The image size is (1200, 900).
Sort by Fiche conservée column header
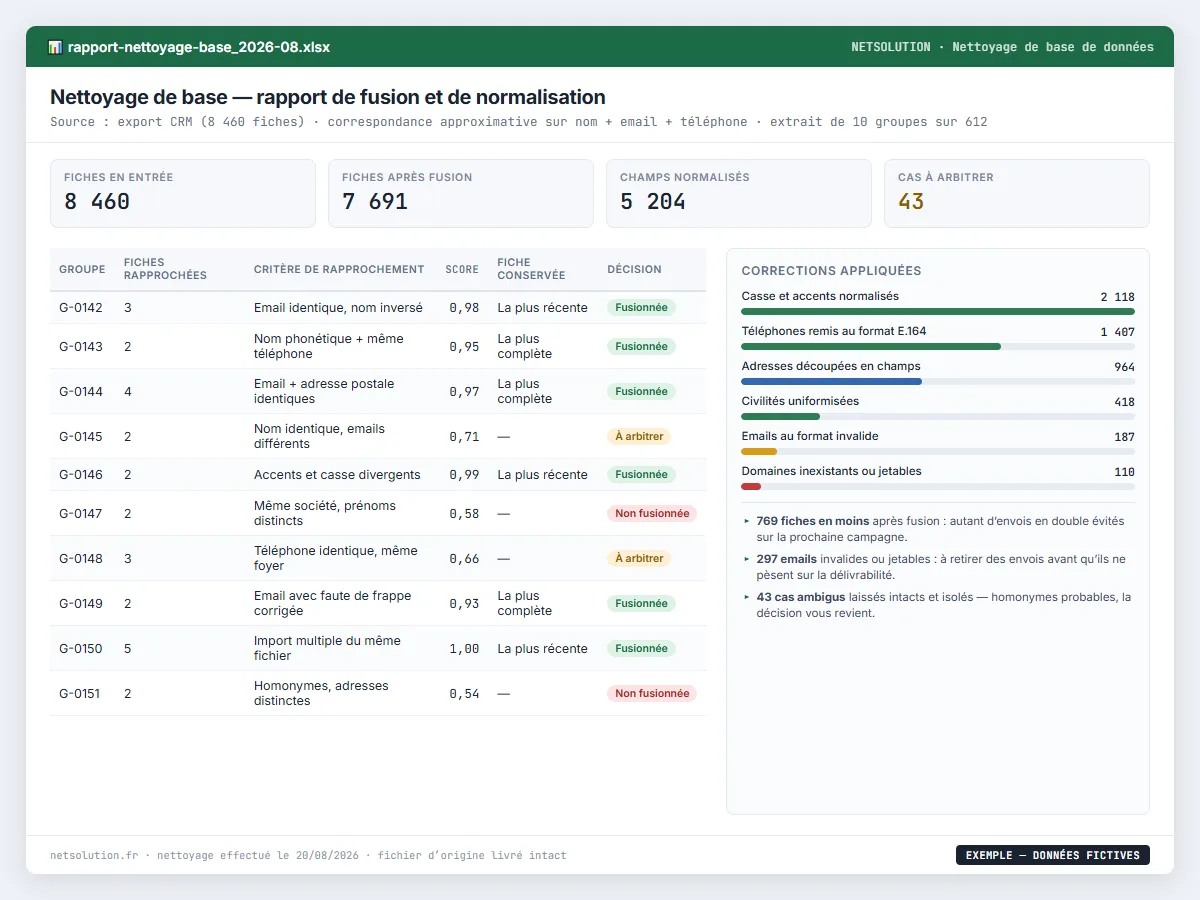[x=531, y=269]
